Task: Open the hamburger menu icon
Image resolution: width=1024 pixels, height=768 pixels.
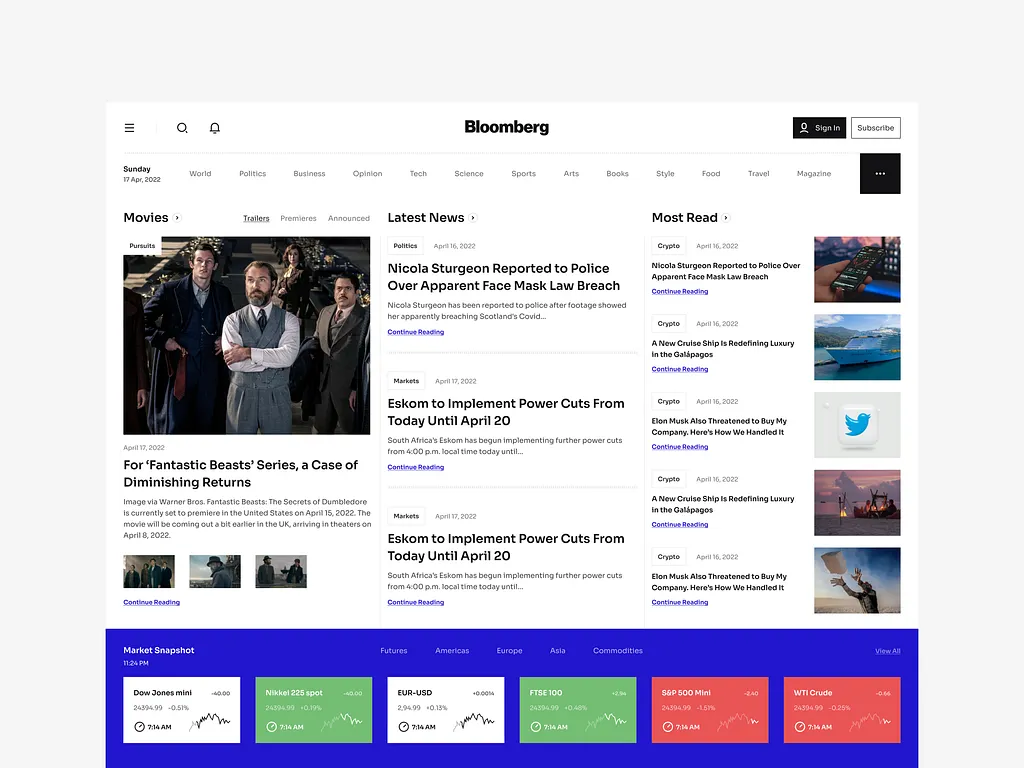Action: [129, 128]
